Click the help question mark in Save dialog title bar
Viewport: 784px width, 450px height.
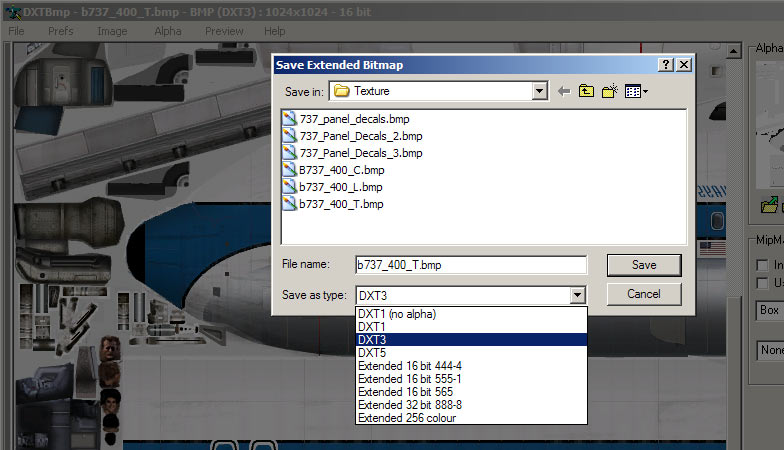pos(666,64)
